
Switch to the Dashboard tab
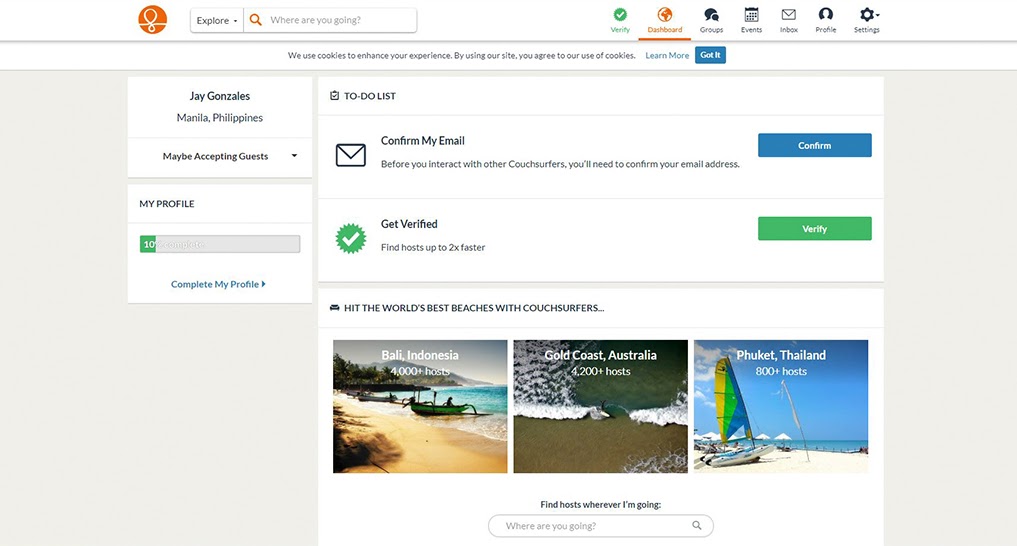665,21
